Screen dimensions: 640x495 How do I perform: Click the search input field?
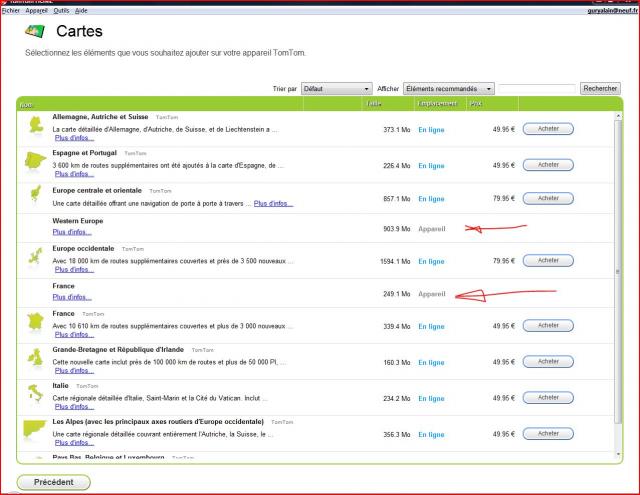pos(537,89)
